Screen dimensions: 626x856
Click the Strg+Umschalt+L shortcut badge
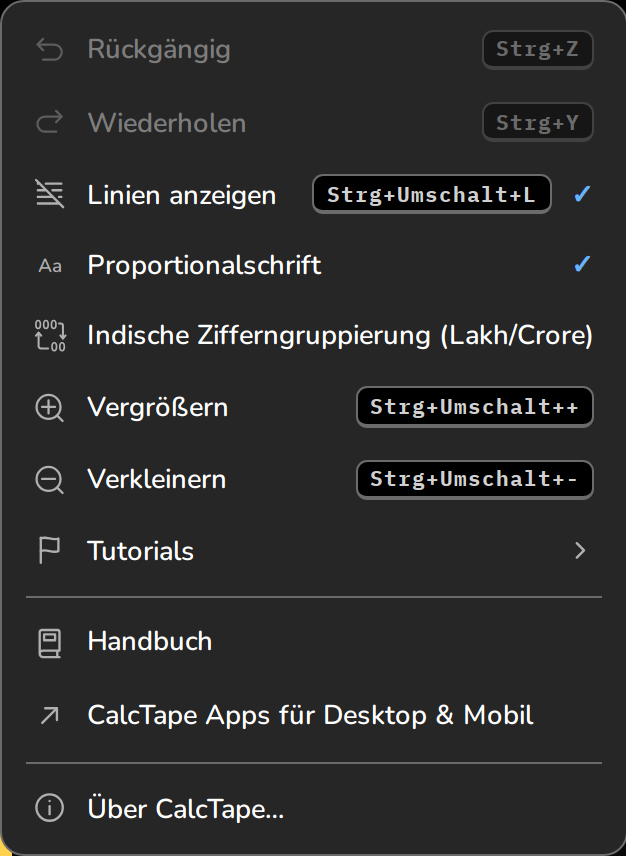(431, 194)
